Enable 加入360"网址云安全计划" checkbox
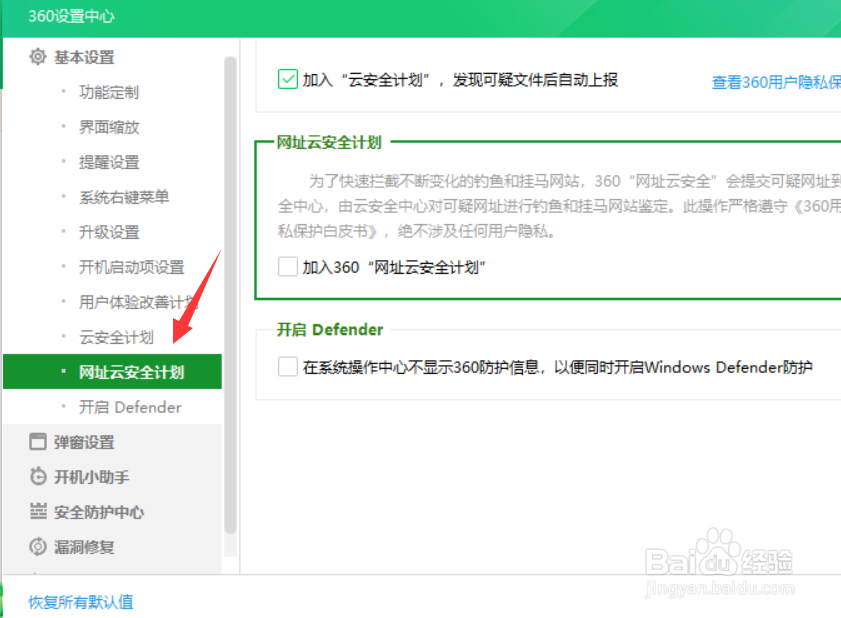The image size is (841, 618). point(288,267)
